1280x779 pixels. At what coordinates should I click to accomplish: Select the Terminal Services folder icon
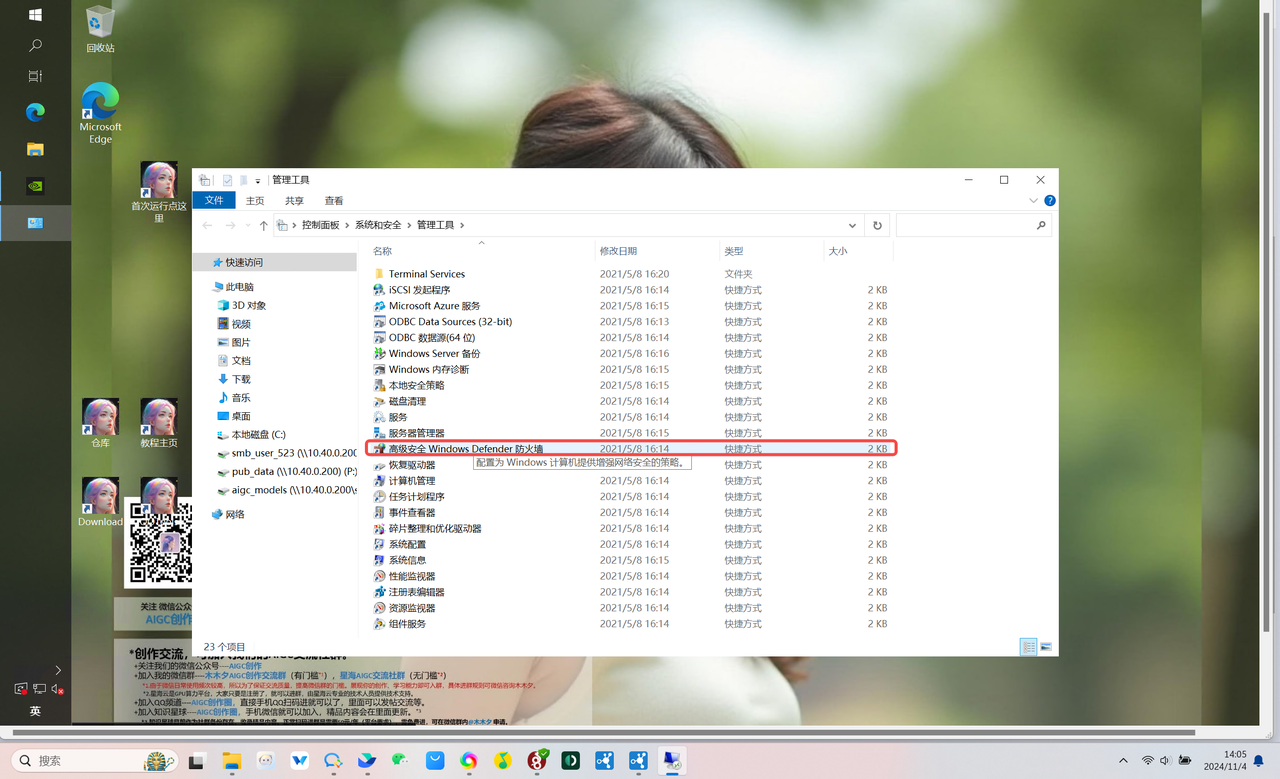[379, 274]
